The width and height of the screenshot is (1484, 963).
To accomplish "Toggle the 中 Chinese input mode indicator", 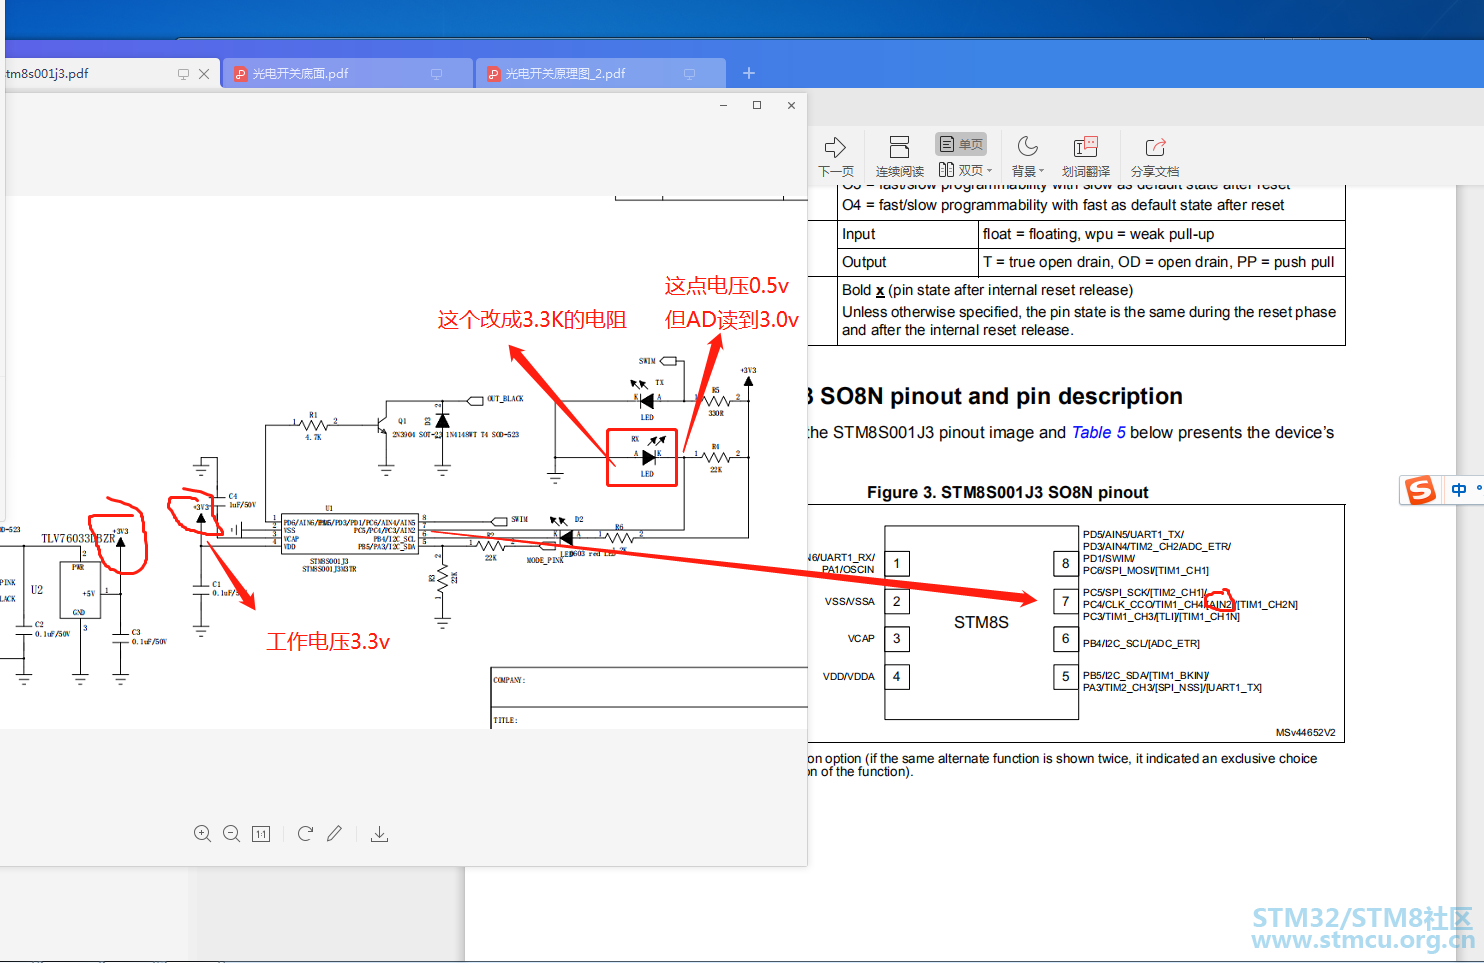I will [1459, 490].
